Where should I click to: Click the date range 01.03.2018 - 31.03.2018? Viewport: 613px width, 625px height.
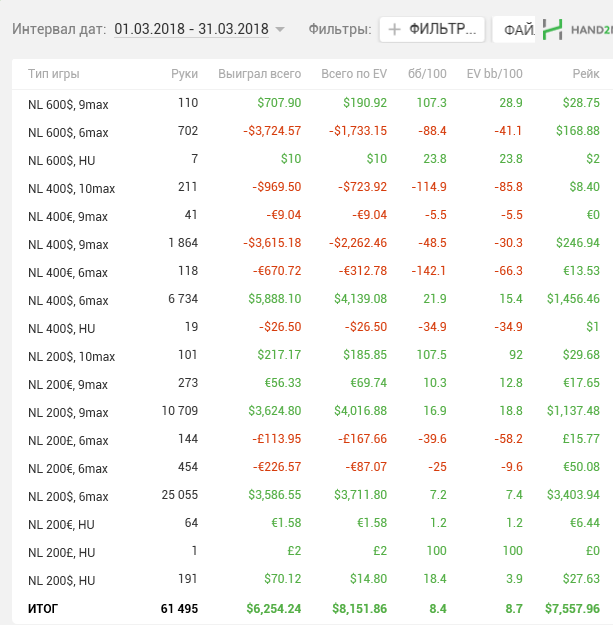191,30
